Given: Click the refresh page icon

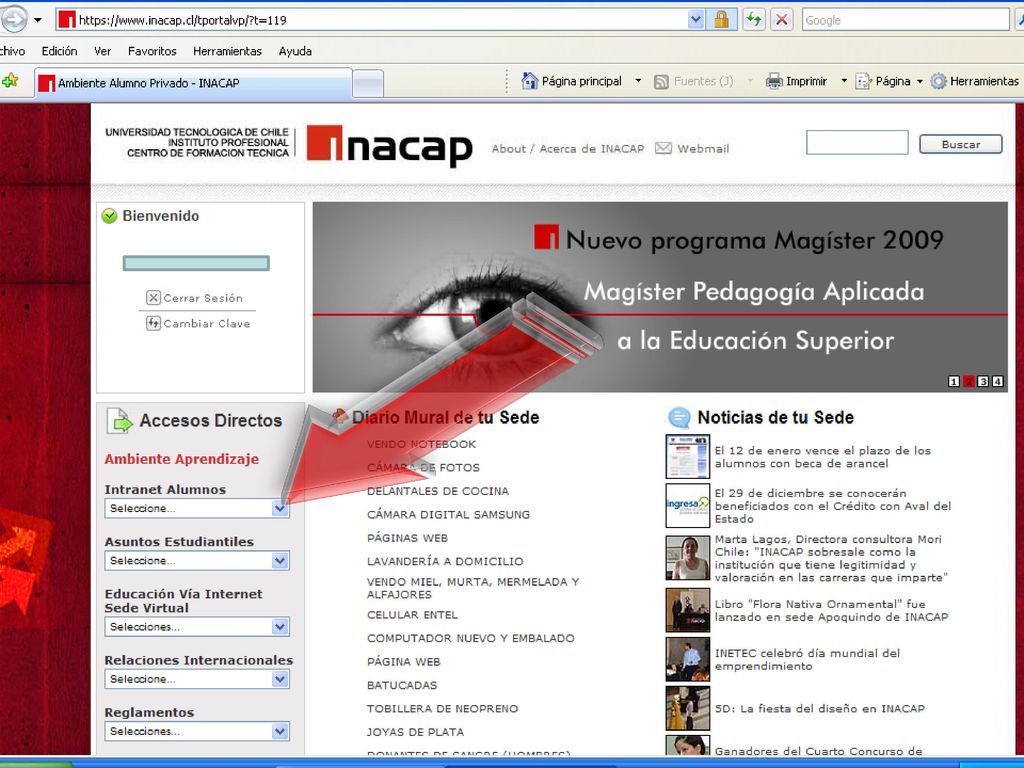Looking at the screenshot, I should pyautogui.click(x=754, y=20).
